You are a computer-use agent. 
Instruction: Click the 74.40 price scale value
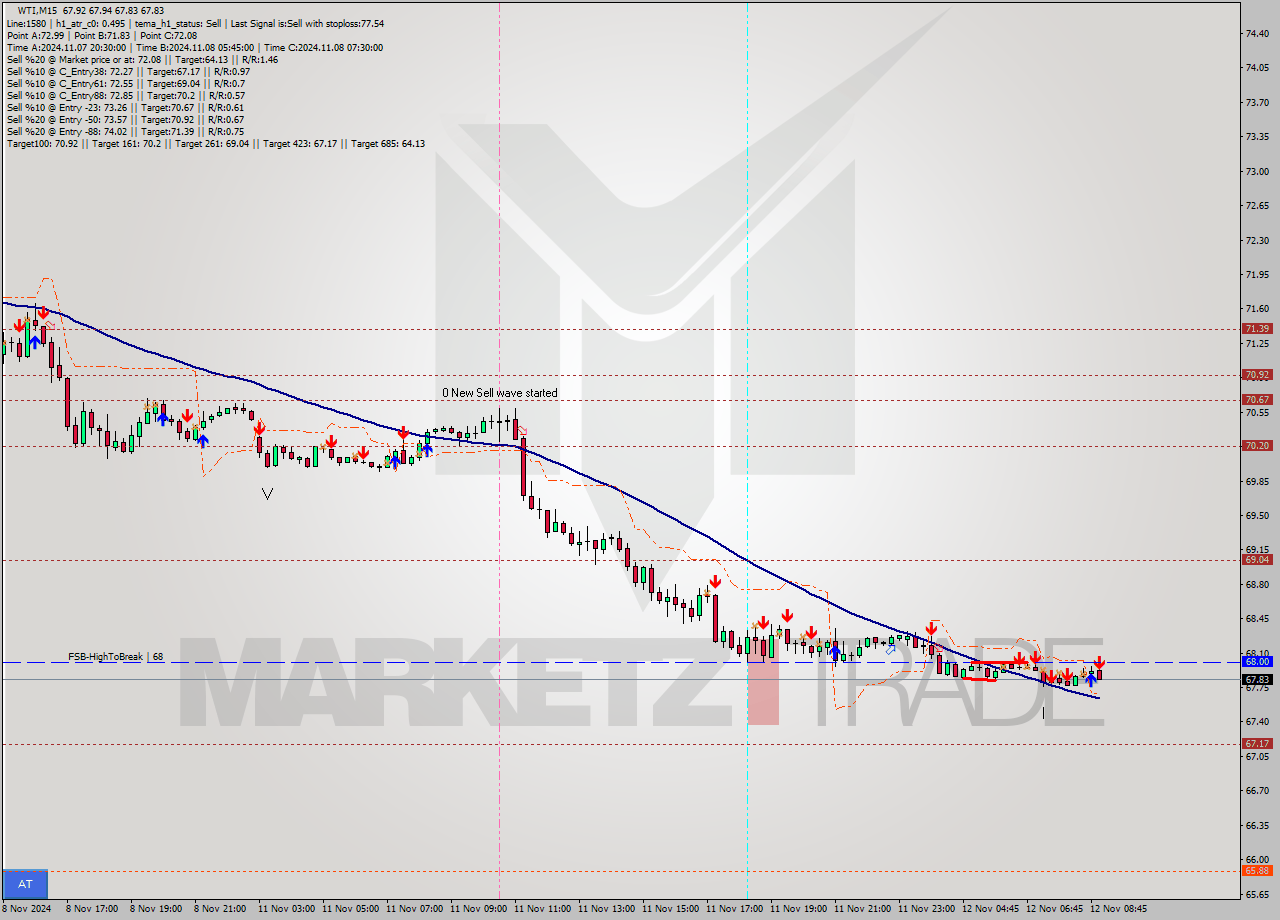1257,33
